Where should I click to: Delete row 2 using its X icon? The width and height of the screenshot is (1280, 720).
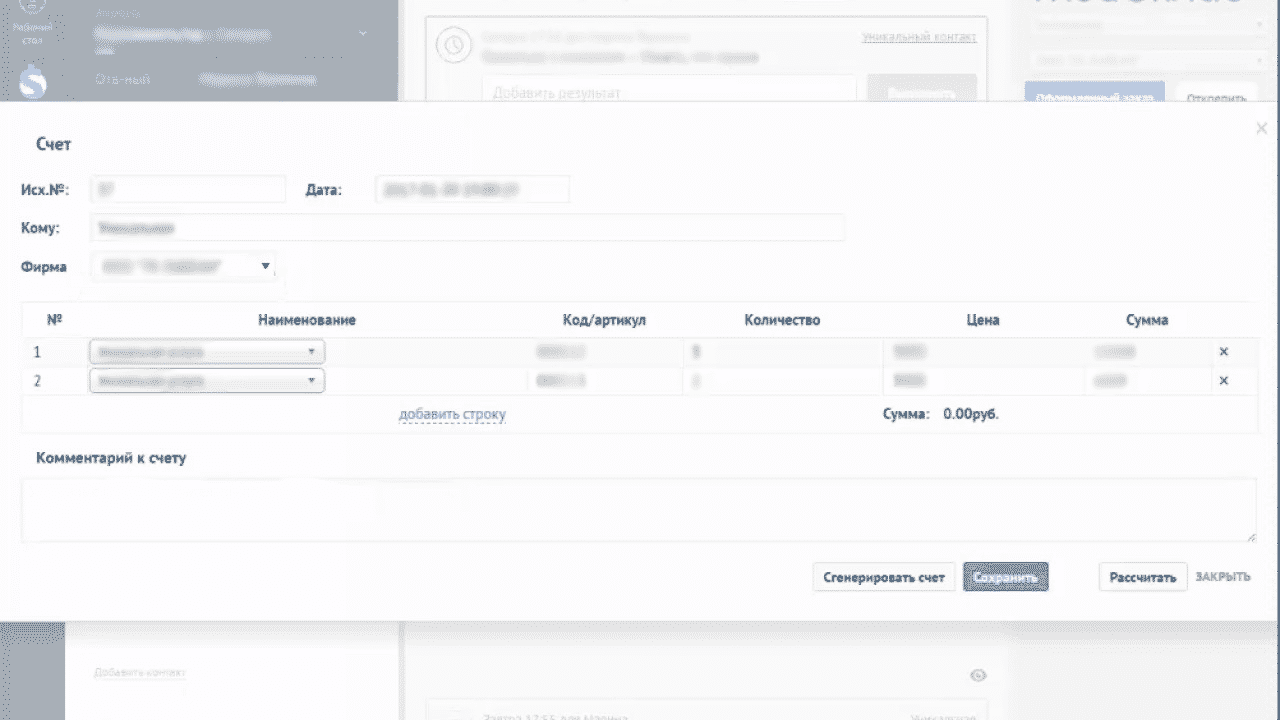tap(1223, 381)
